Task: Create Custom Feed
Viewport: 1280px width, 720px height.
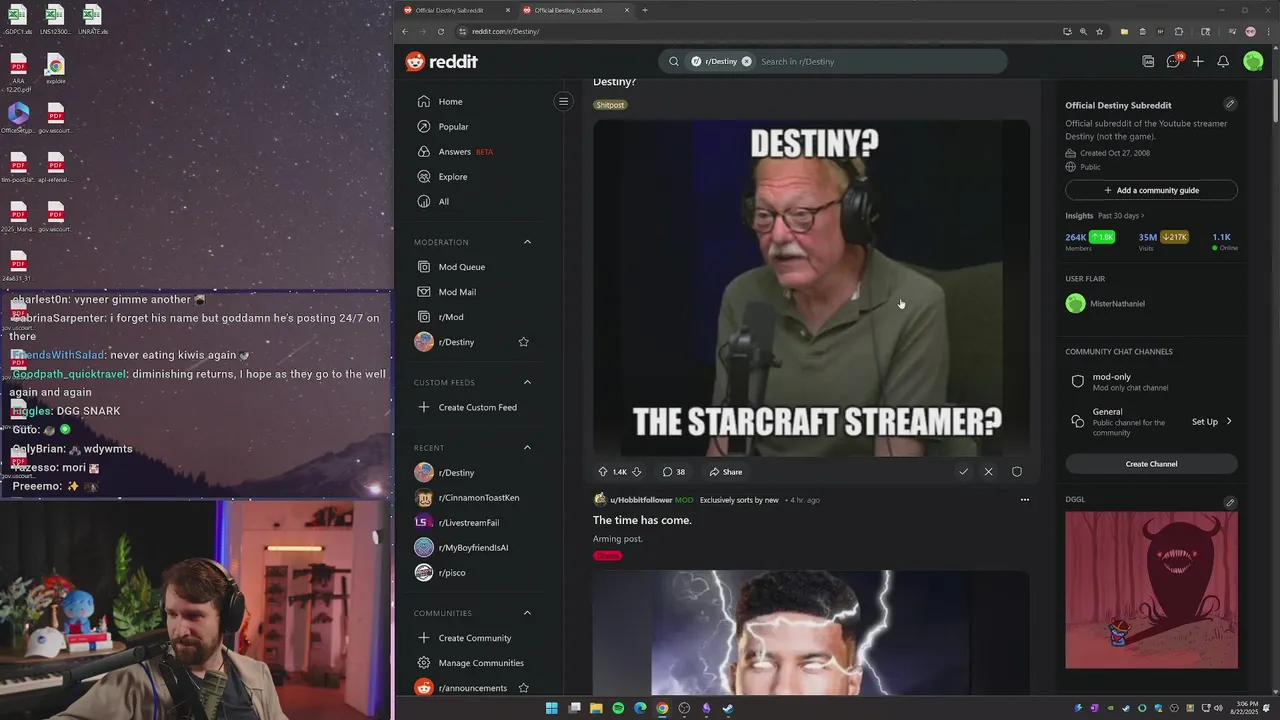Action: pyautogui.click(x=480, y=407)
